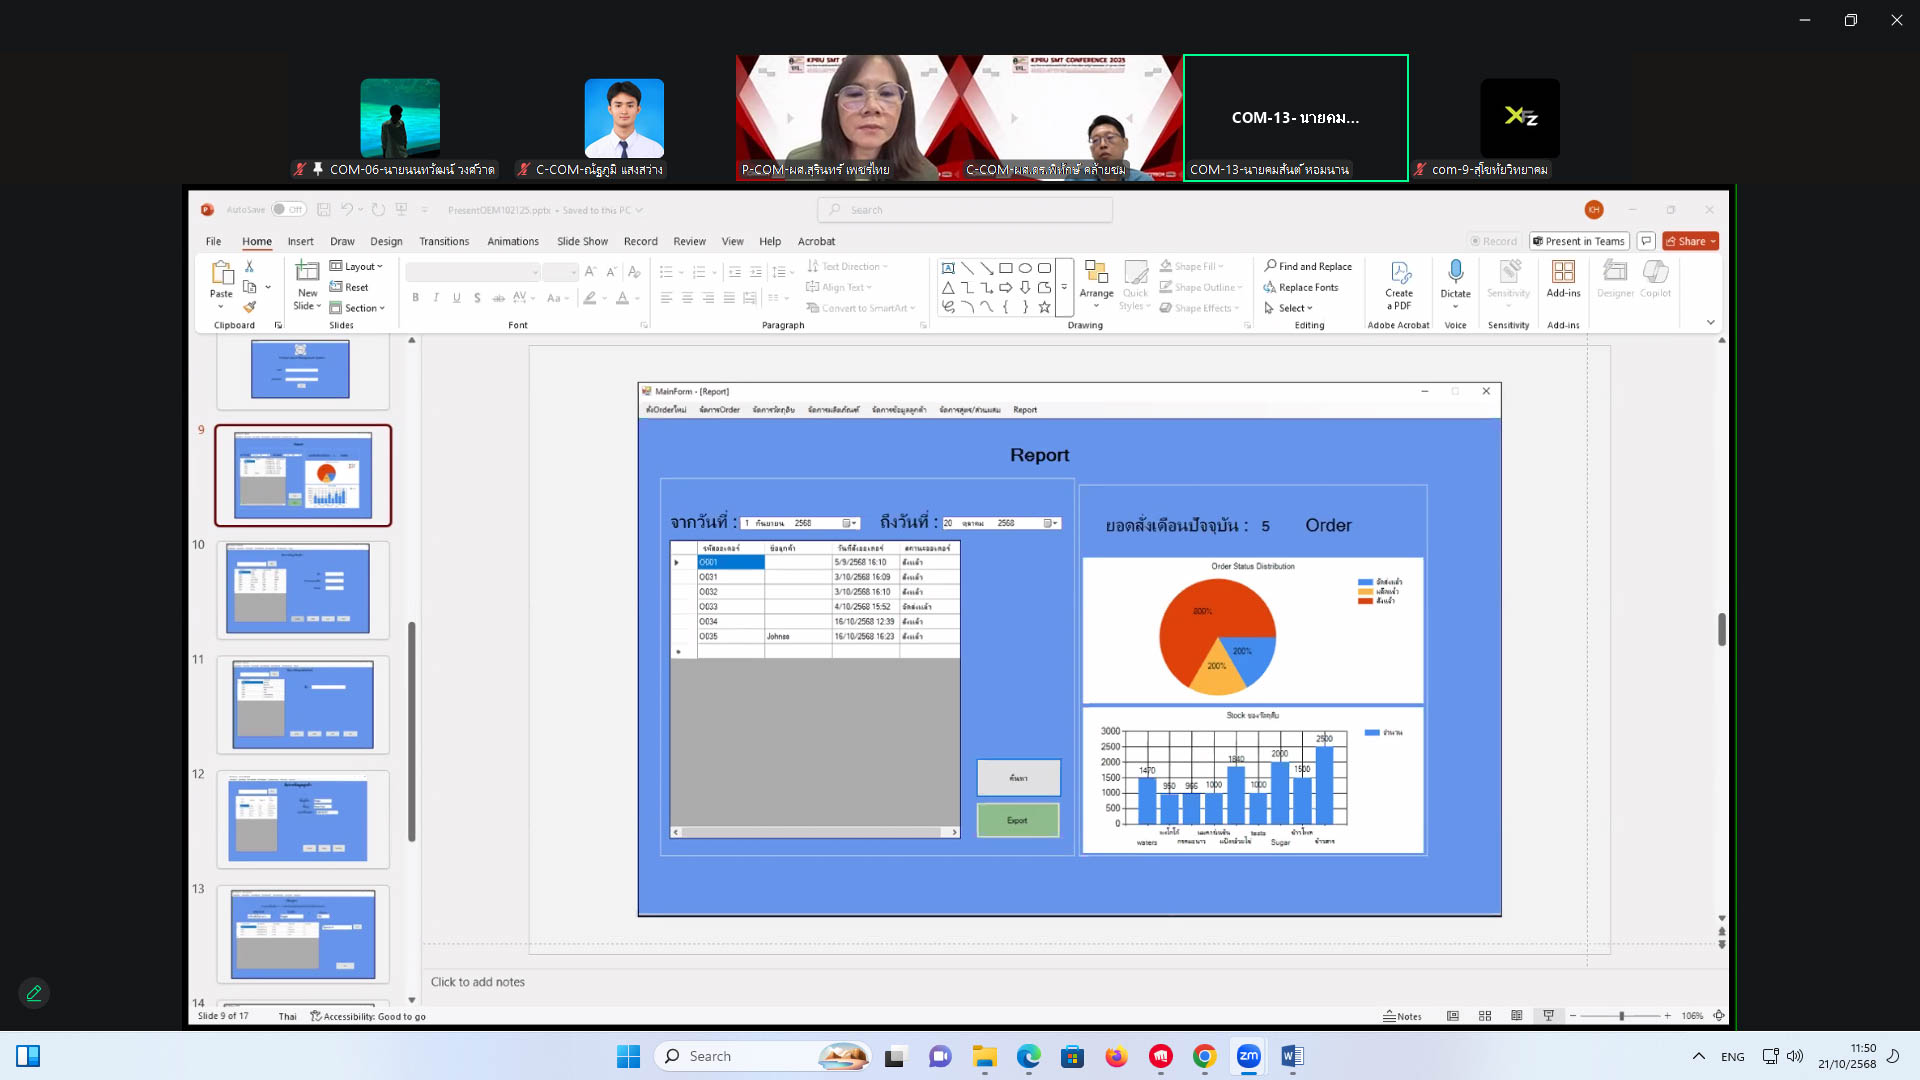Expand the Select dropdown in Editing
Viewport: 1920px width, 1080px height.
tap(1289, 308)
